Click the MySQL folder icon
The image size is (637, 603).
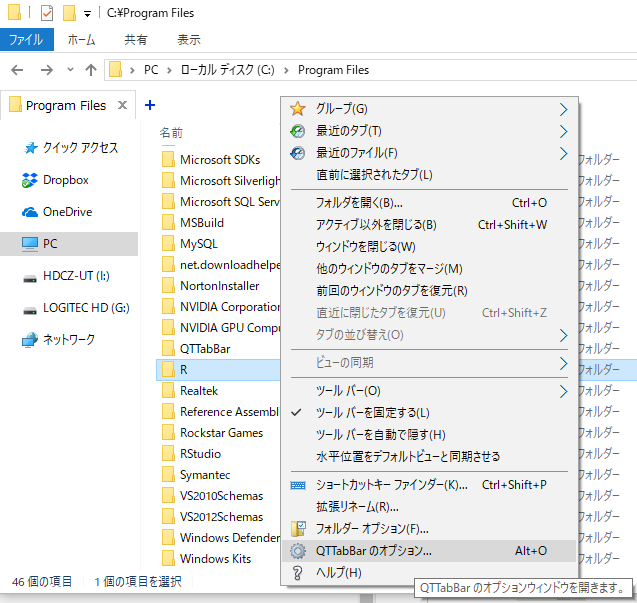168,243
